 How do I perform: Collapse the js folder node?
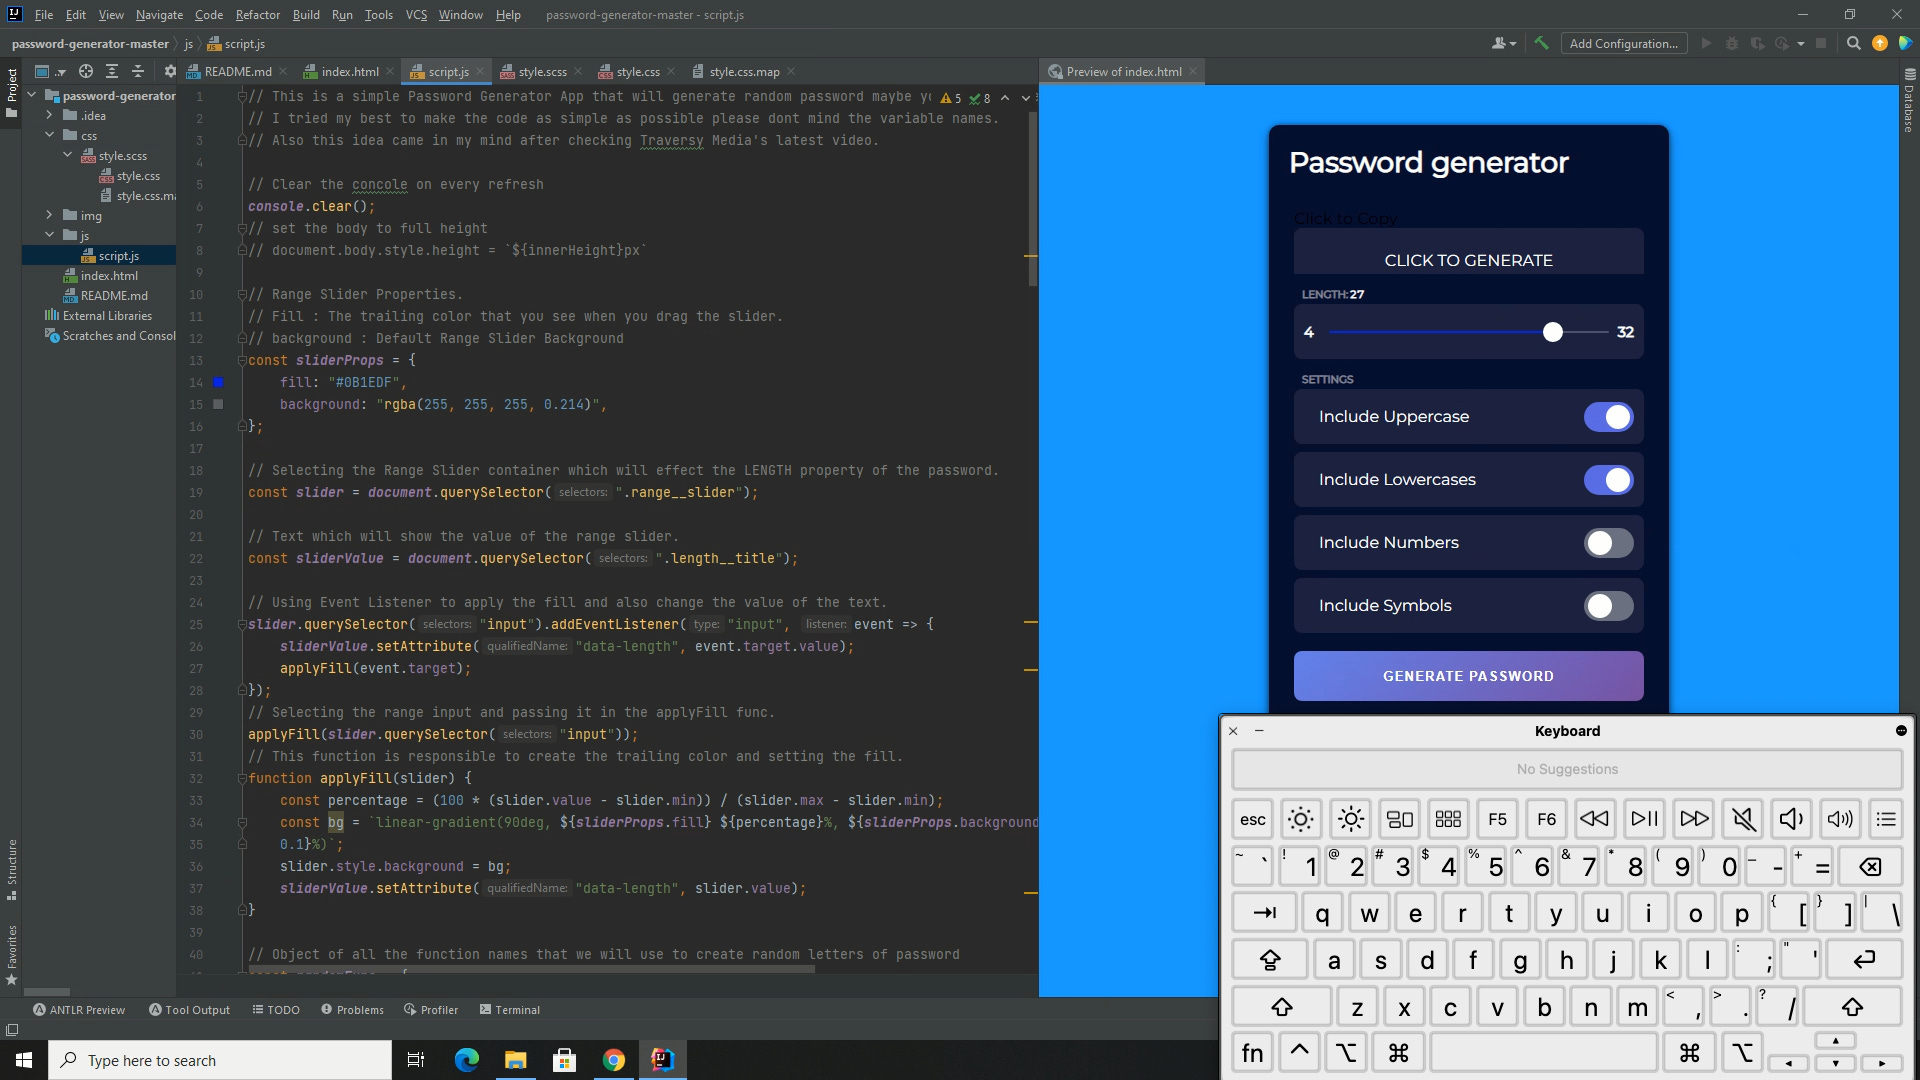[49, 235]
